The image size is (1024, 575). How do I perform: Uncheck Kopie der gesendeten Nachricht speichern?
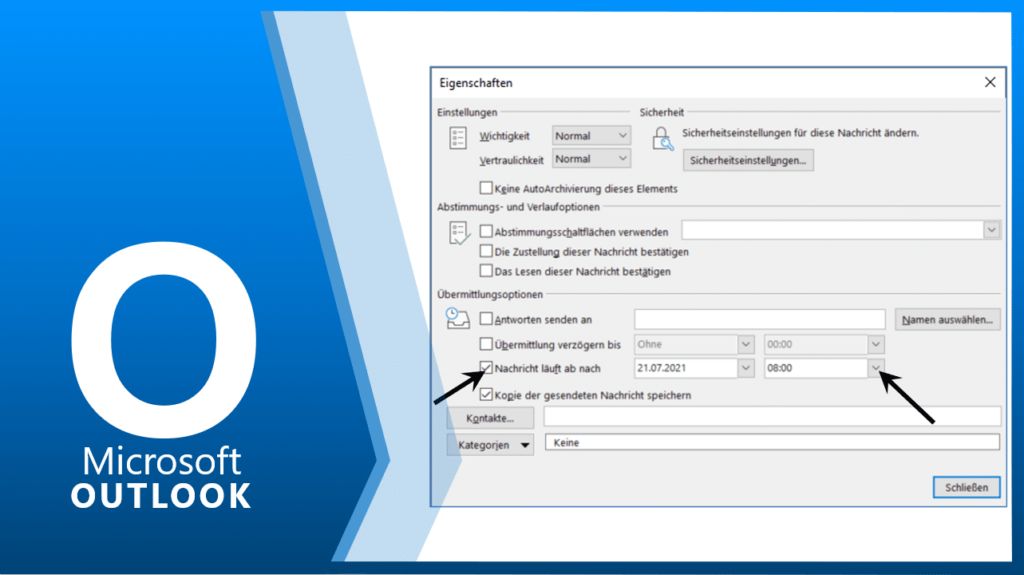tap(486, 395)
